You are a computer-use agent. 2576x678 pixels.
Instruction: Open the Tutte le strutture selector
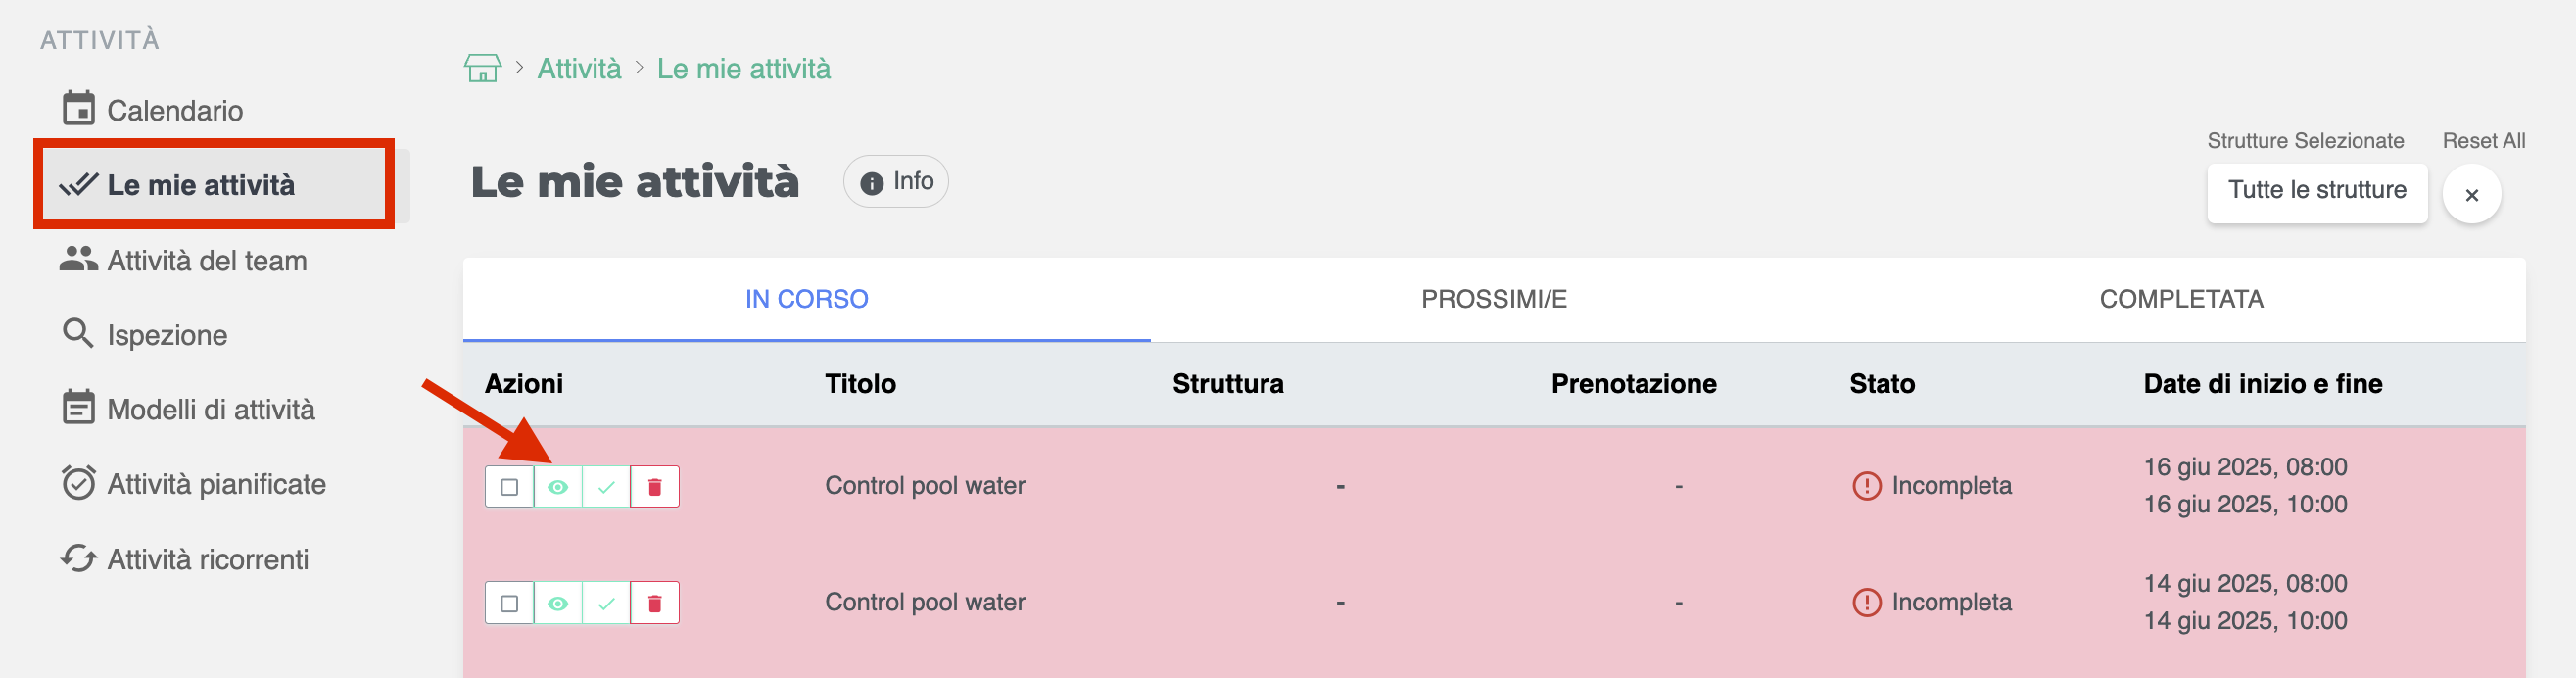(2316, 192)
